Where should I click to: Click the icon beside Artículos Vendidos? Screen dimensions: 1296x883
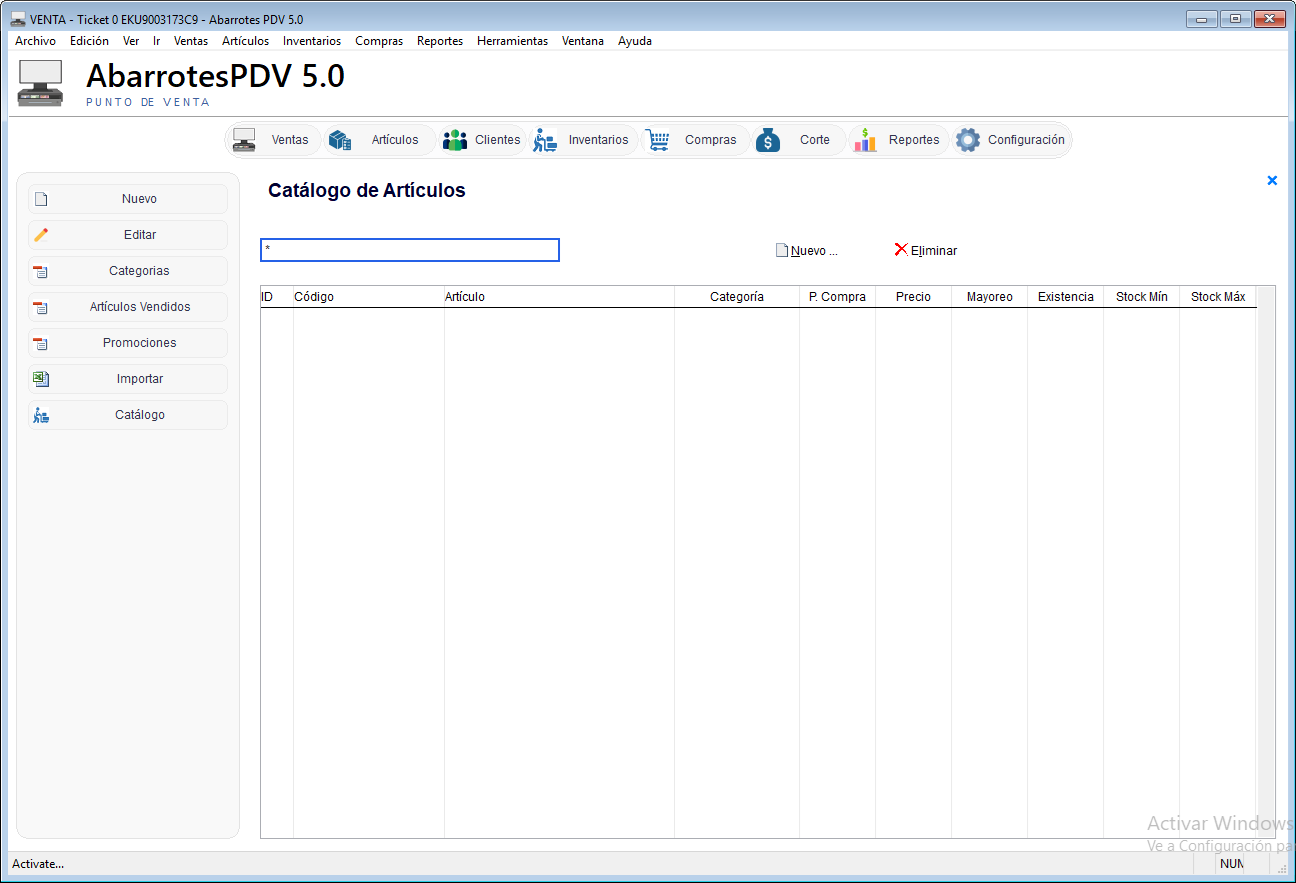41,307
